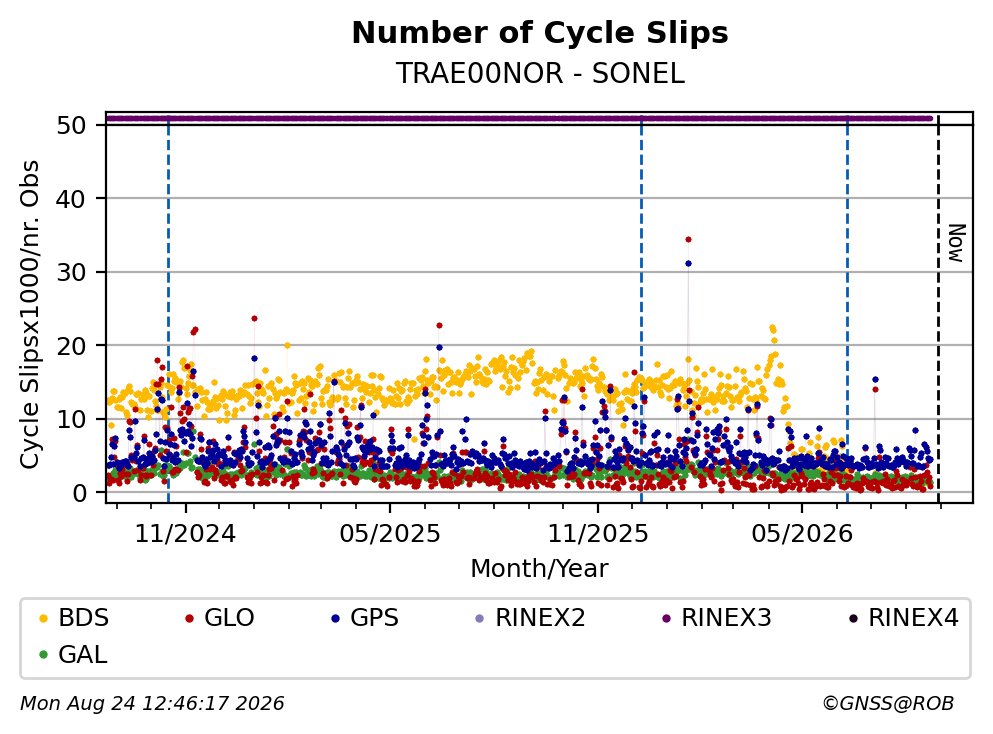993x734 pixels.
Task: Click the y-axis tick label 50
Action: pos(71,125)
